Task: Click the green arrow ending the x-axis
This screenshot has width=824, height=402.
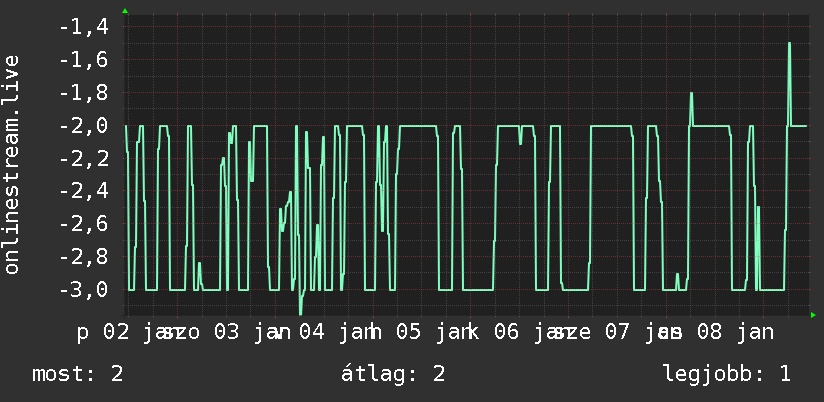Action: tap(813, 315)
